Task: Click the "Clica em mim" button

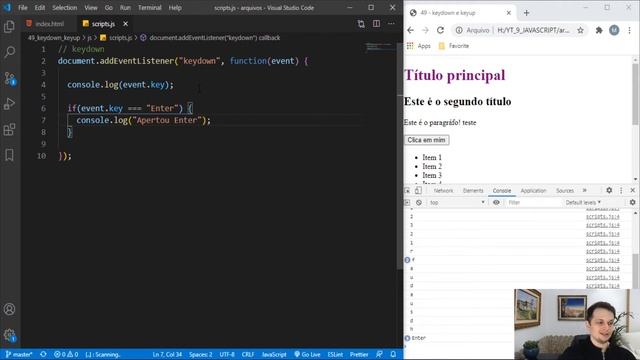Action: tap(427, 140)
